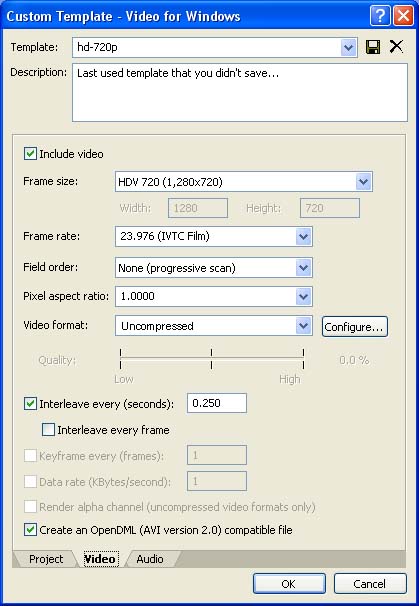Delete the template using the X icon
419x606 pixels.
[x=396, y=47]
